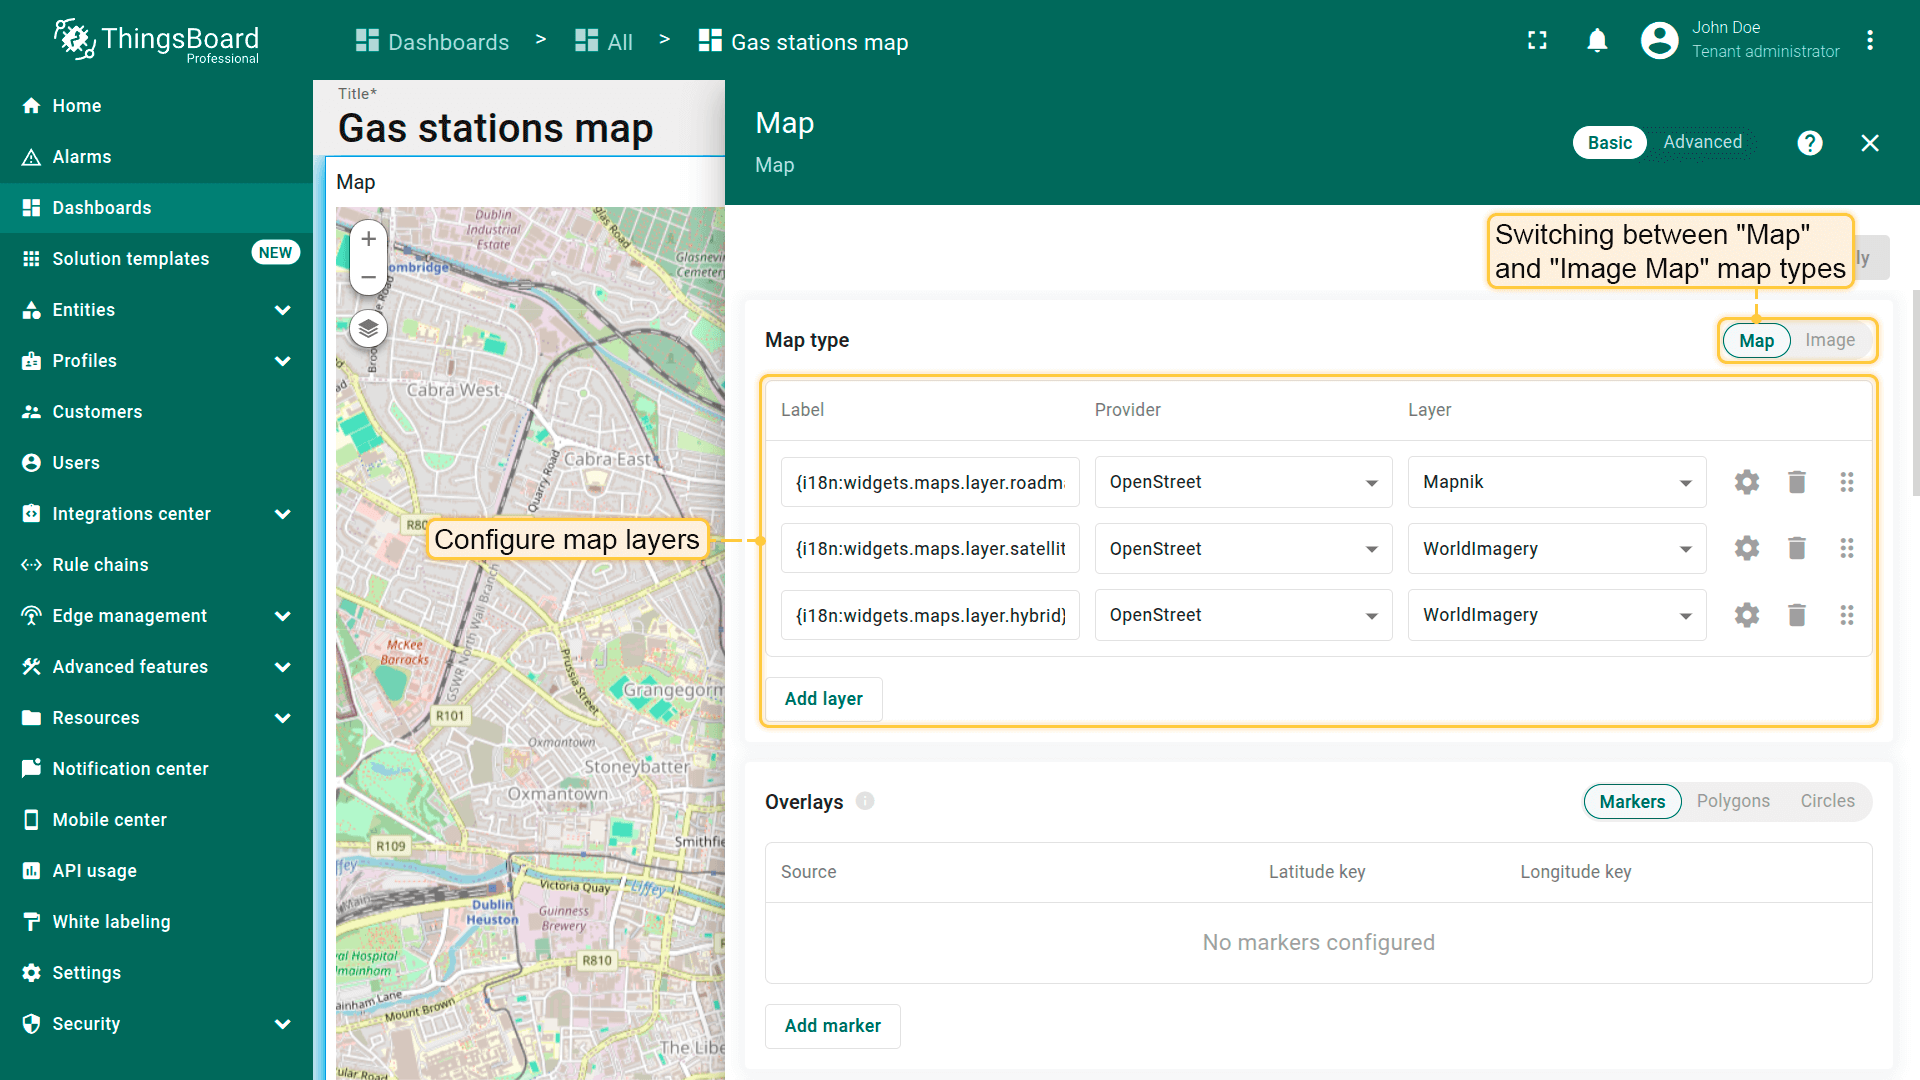Viewport: 1920px width, 1080px height.
Task: Open Provider dropdown for roadmap layer
Action: coord(1243,482)
